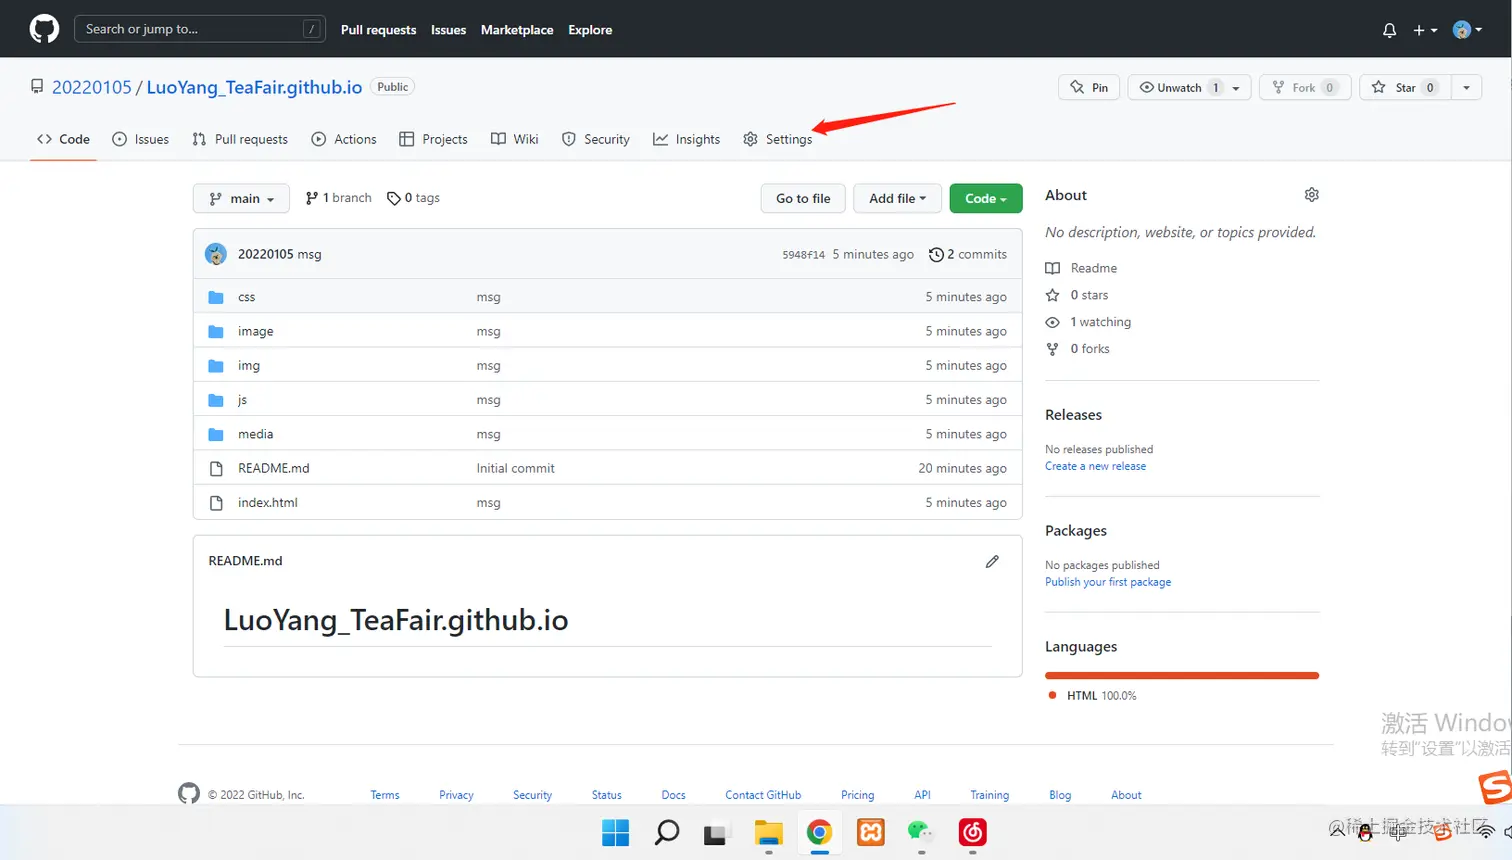Switch to the repository Issues tab
1512x860 pixels.
coord(141,139)
